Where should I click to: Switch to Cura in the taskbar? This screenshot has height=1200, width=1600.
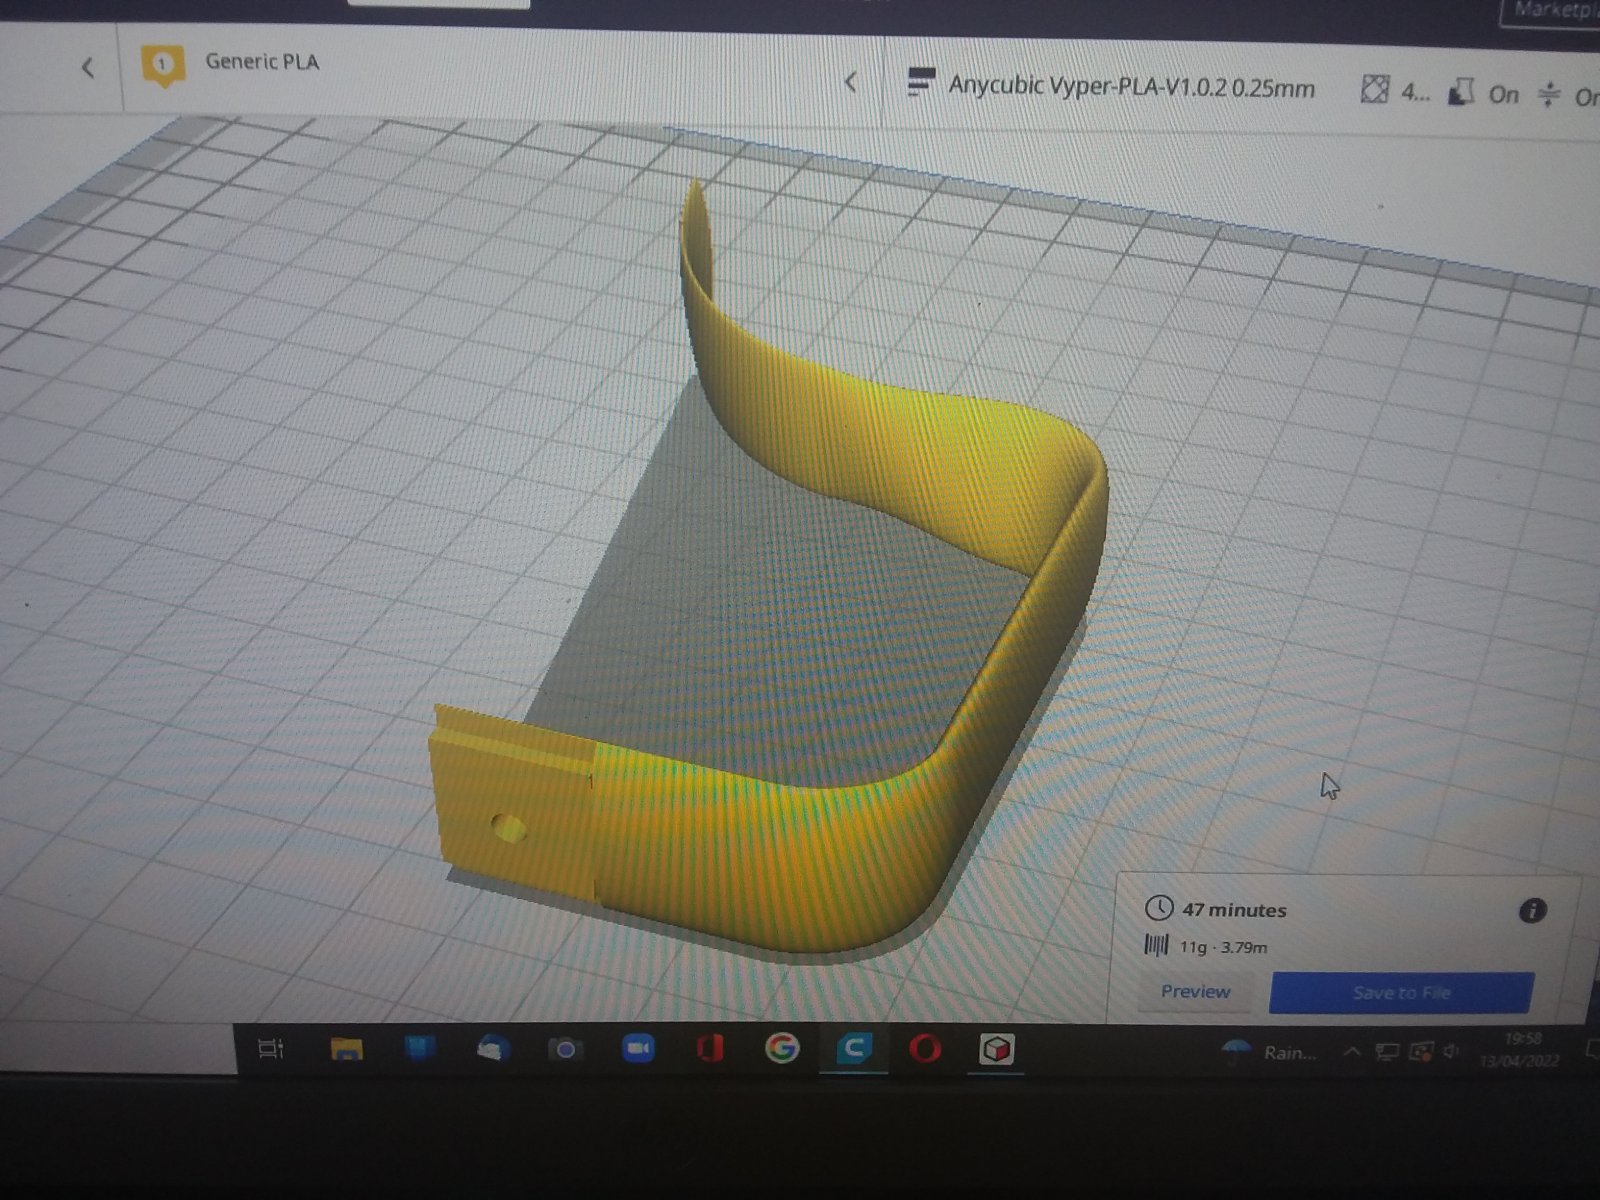[853, 1048]
